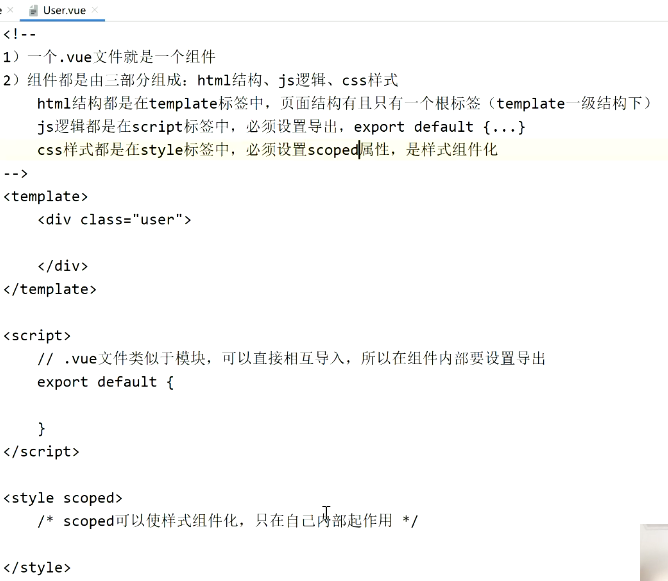Viewport: 668px width, 581px height.
Task: Click the comment line starting with 2)
Action: (200, 80)
